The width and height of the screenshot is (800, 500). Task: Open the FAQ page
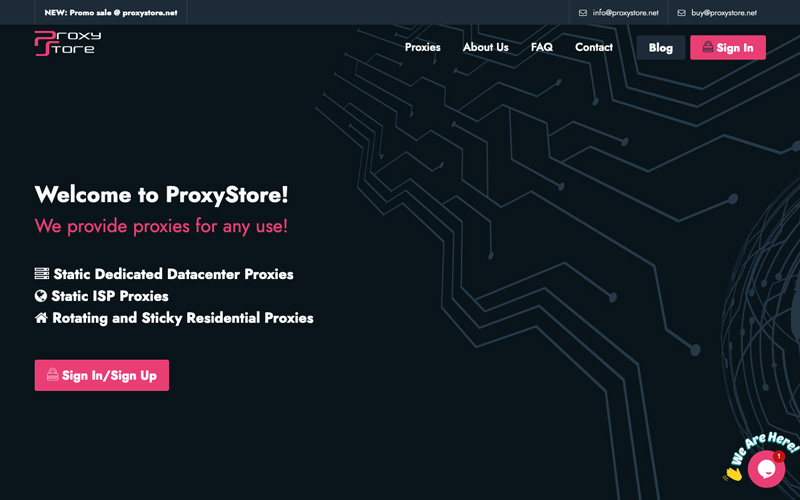(x=541, y=47)
